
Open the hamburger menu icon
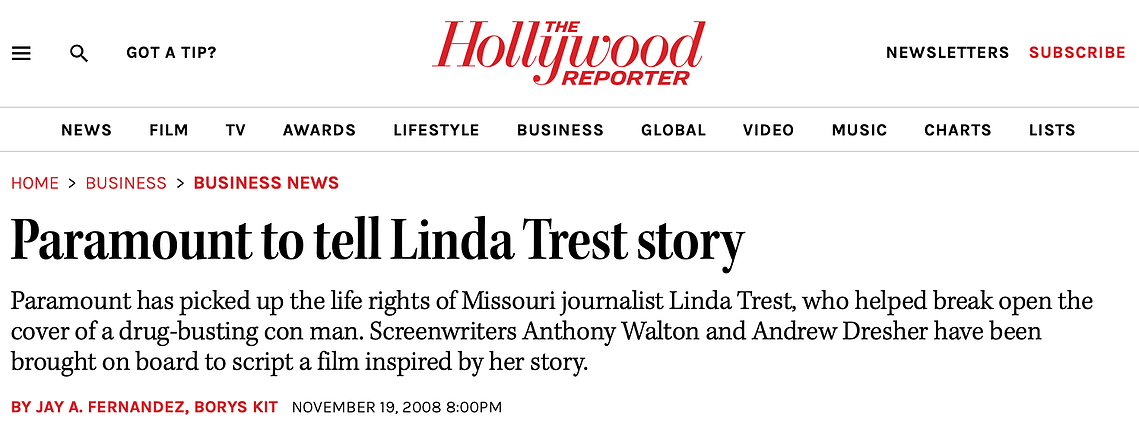21,53
